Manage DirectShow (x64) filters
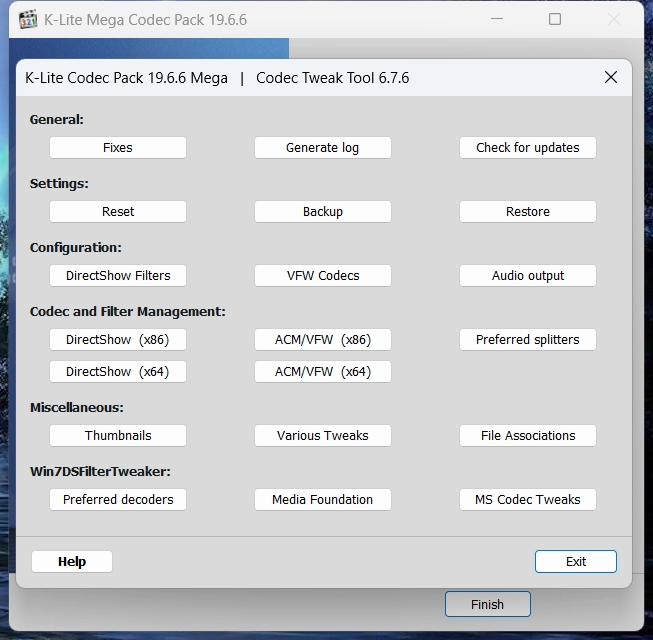This screenshot has width=653, height=640. [118, 371]
